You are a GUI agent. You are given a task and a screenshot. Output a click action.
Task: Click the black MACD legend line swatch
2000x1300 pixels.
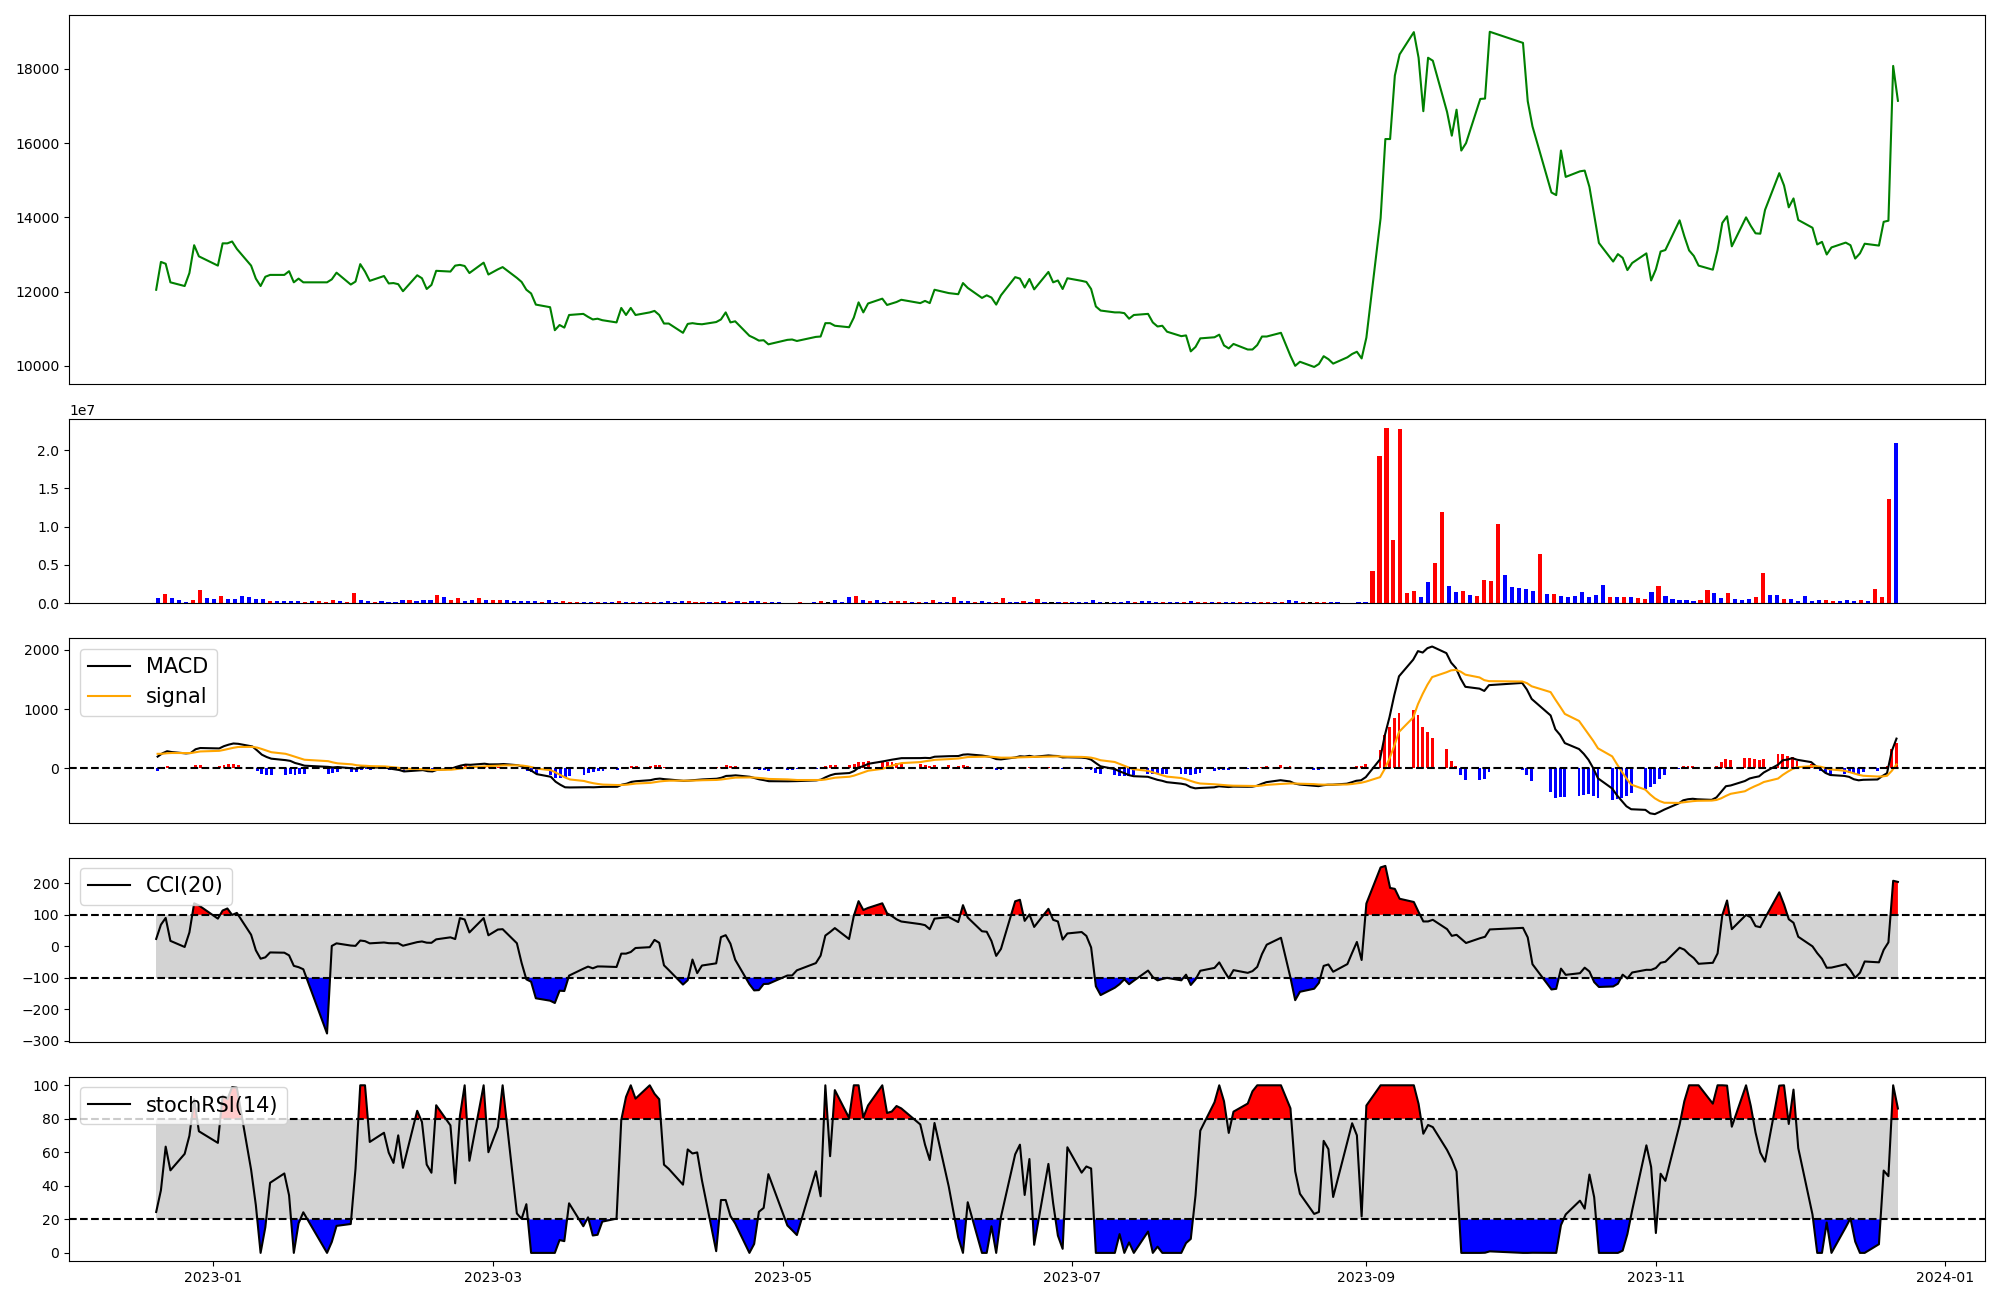(x=109, y=666)
